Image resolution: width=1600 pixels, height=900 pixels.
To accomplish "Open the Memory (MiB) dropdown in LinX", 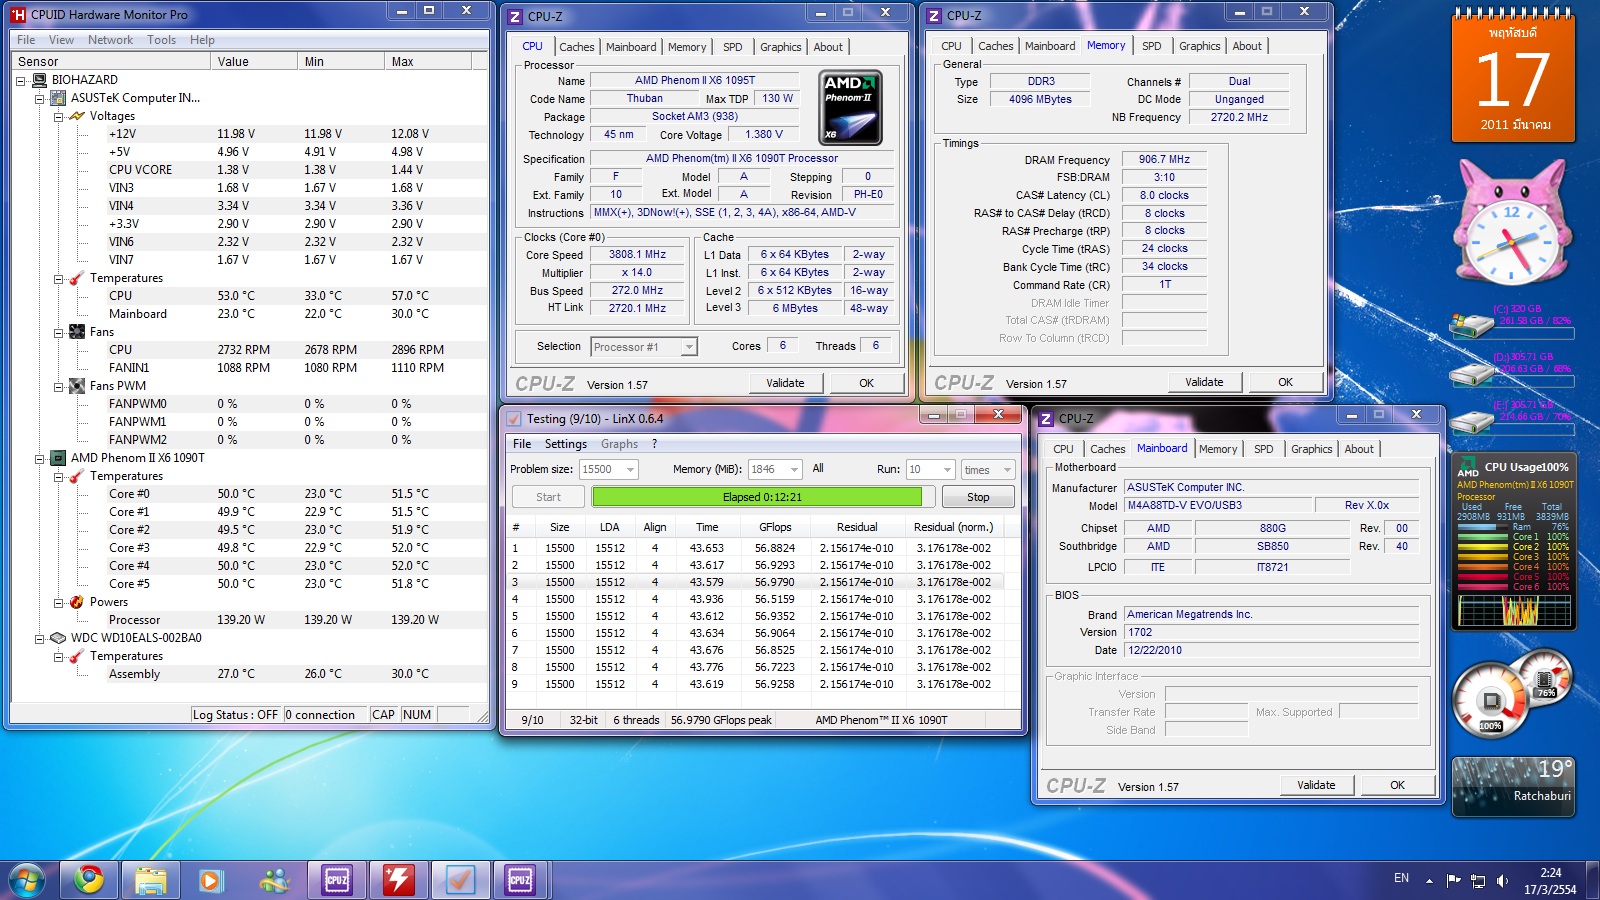I will pos(794,469).
